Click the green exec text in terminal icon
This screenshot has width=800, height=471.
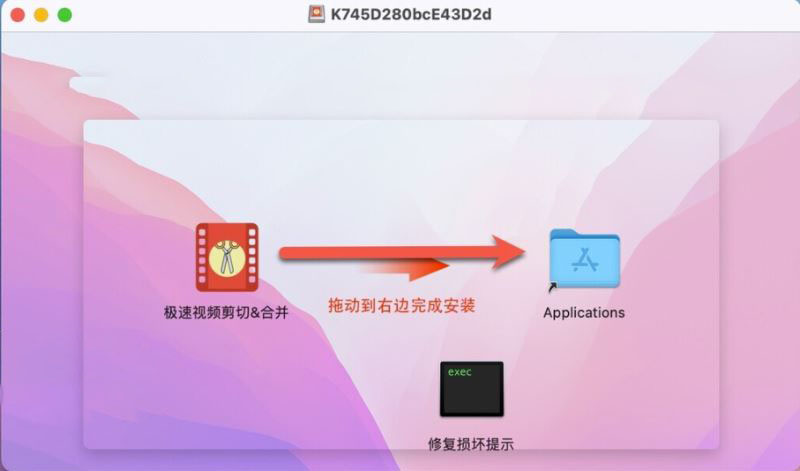coord(460,372)
